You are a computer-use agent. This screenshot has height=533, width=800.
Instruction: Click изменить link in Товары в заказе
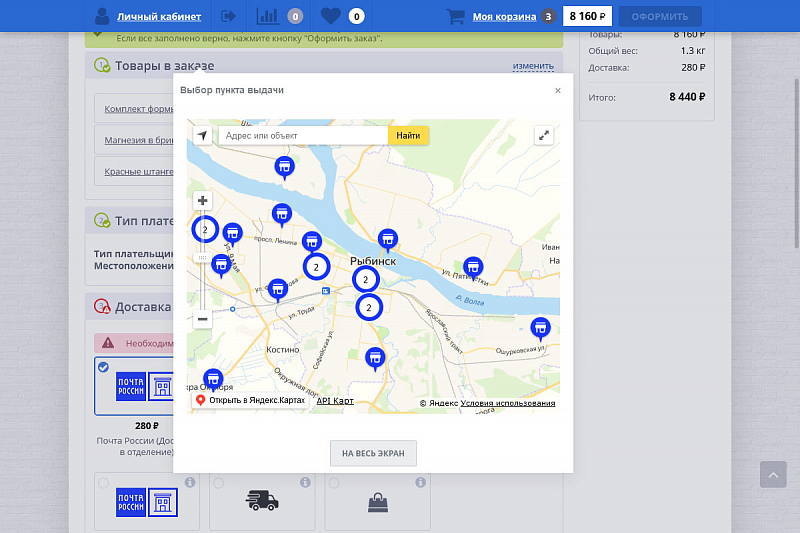[533, 66]
